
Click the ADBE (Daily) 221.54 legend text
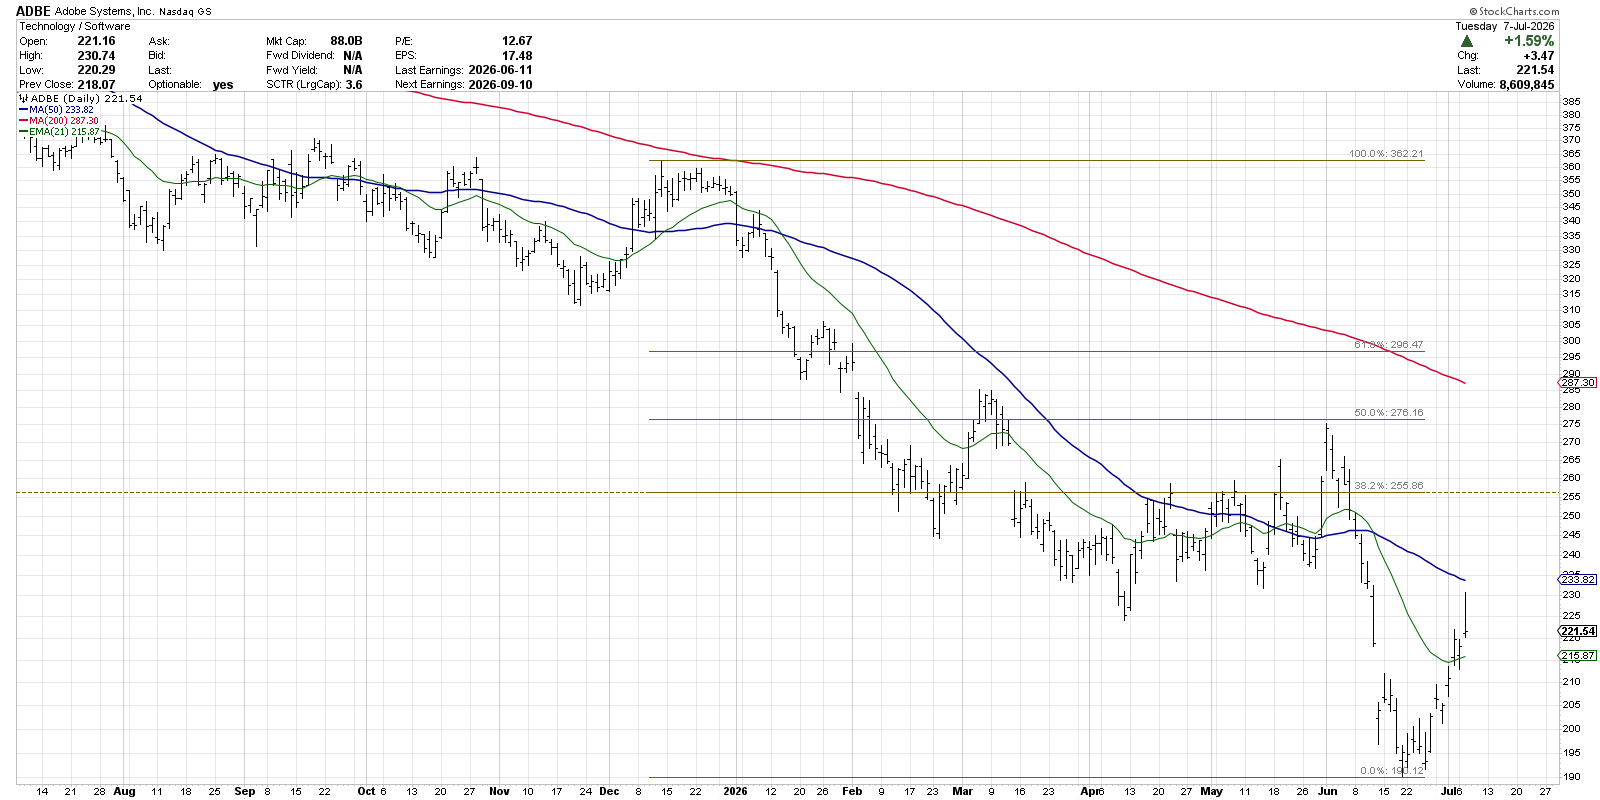coord(87,99)
